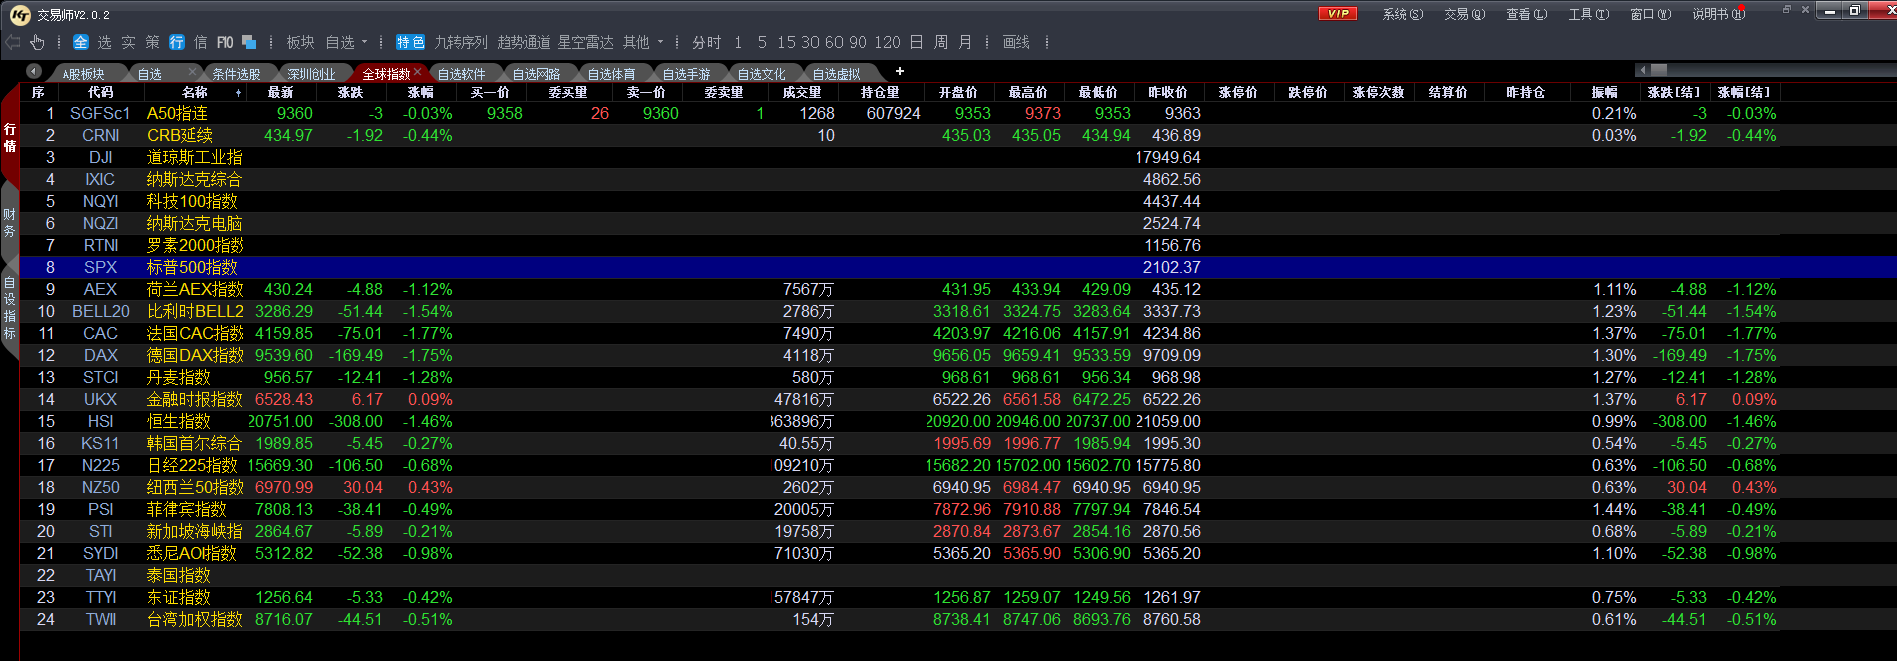Close the 全球指数 tab with its X

(x=419, y=74)
